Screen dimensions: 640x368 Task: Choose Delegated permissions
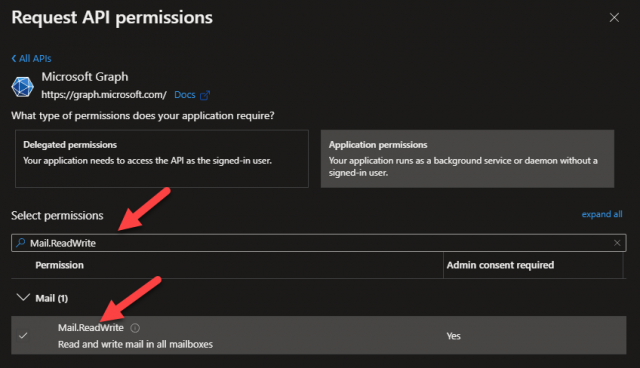coord(162,159)
